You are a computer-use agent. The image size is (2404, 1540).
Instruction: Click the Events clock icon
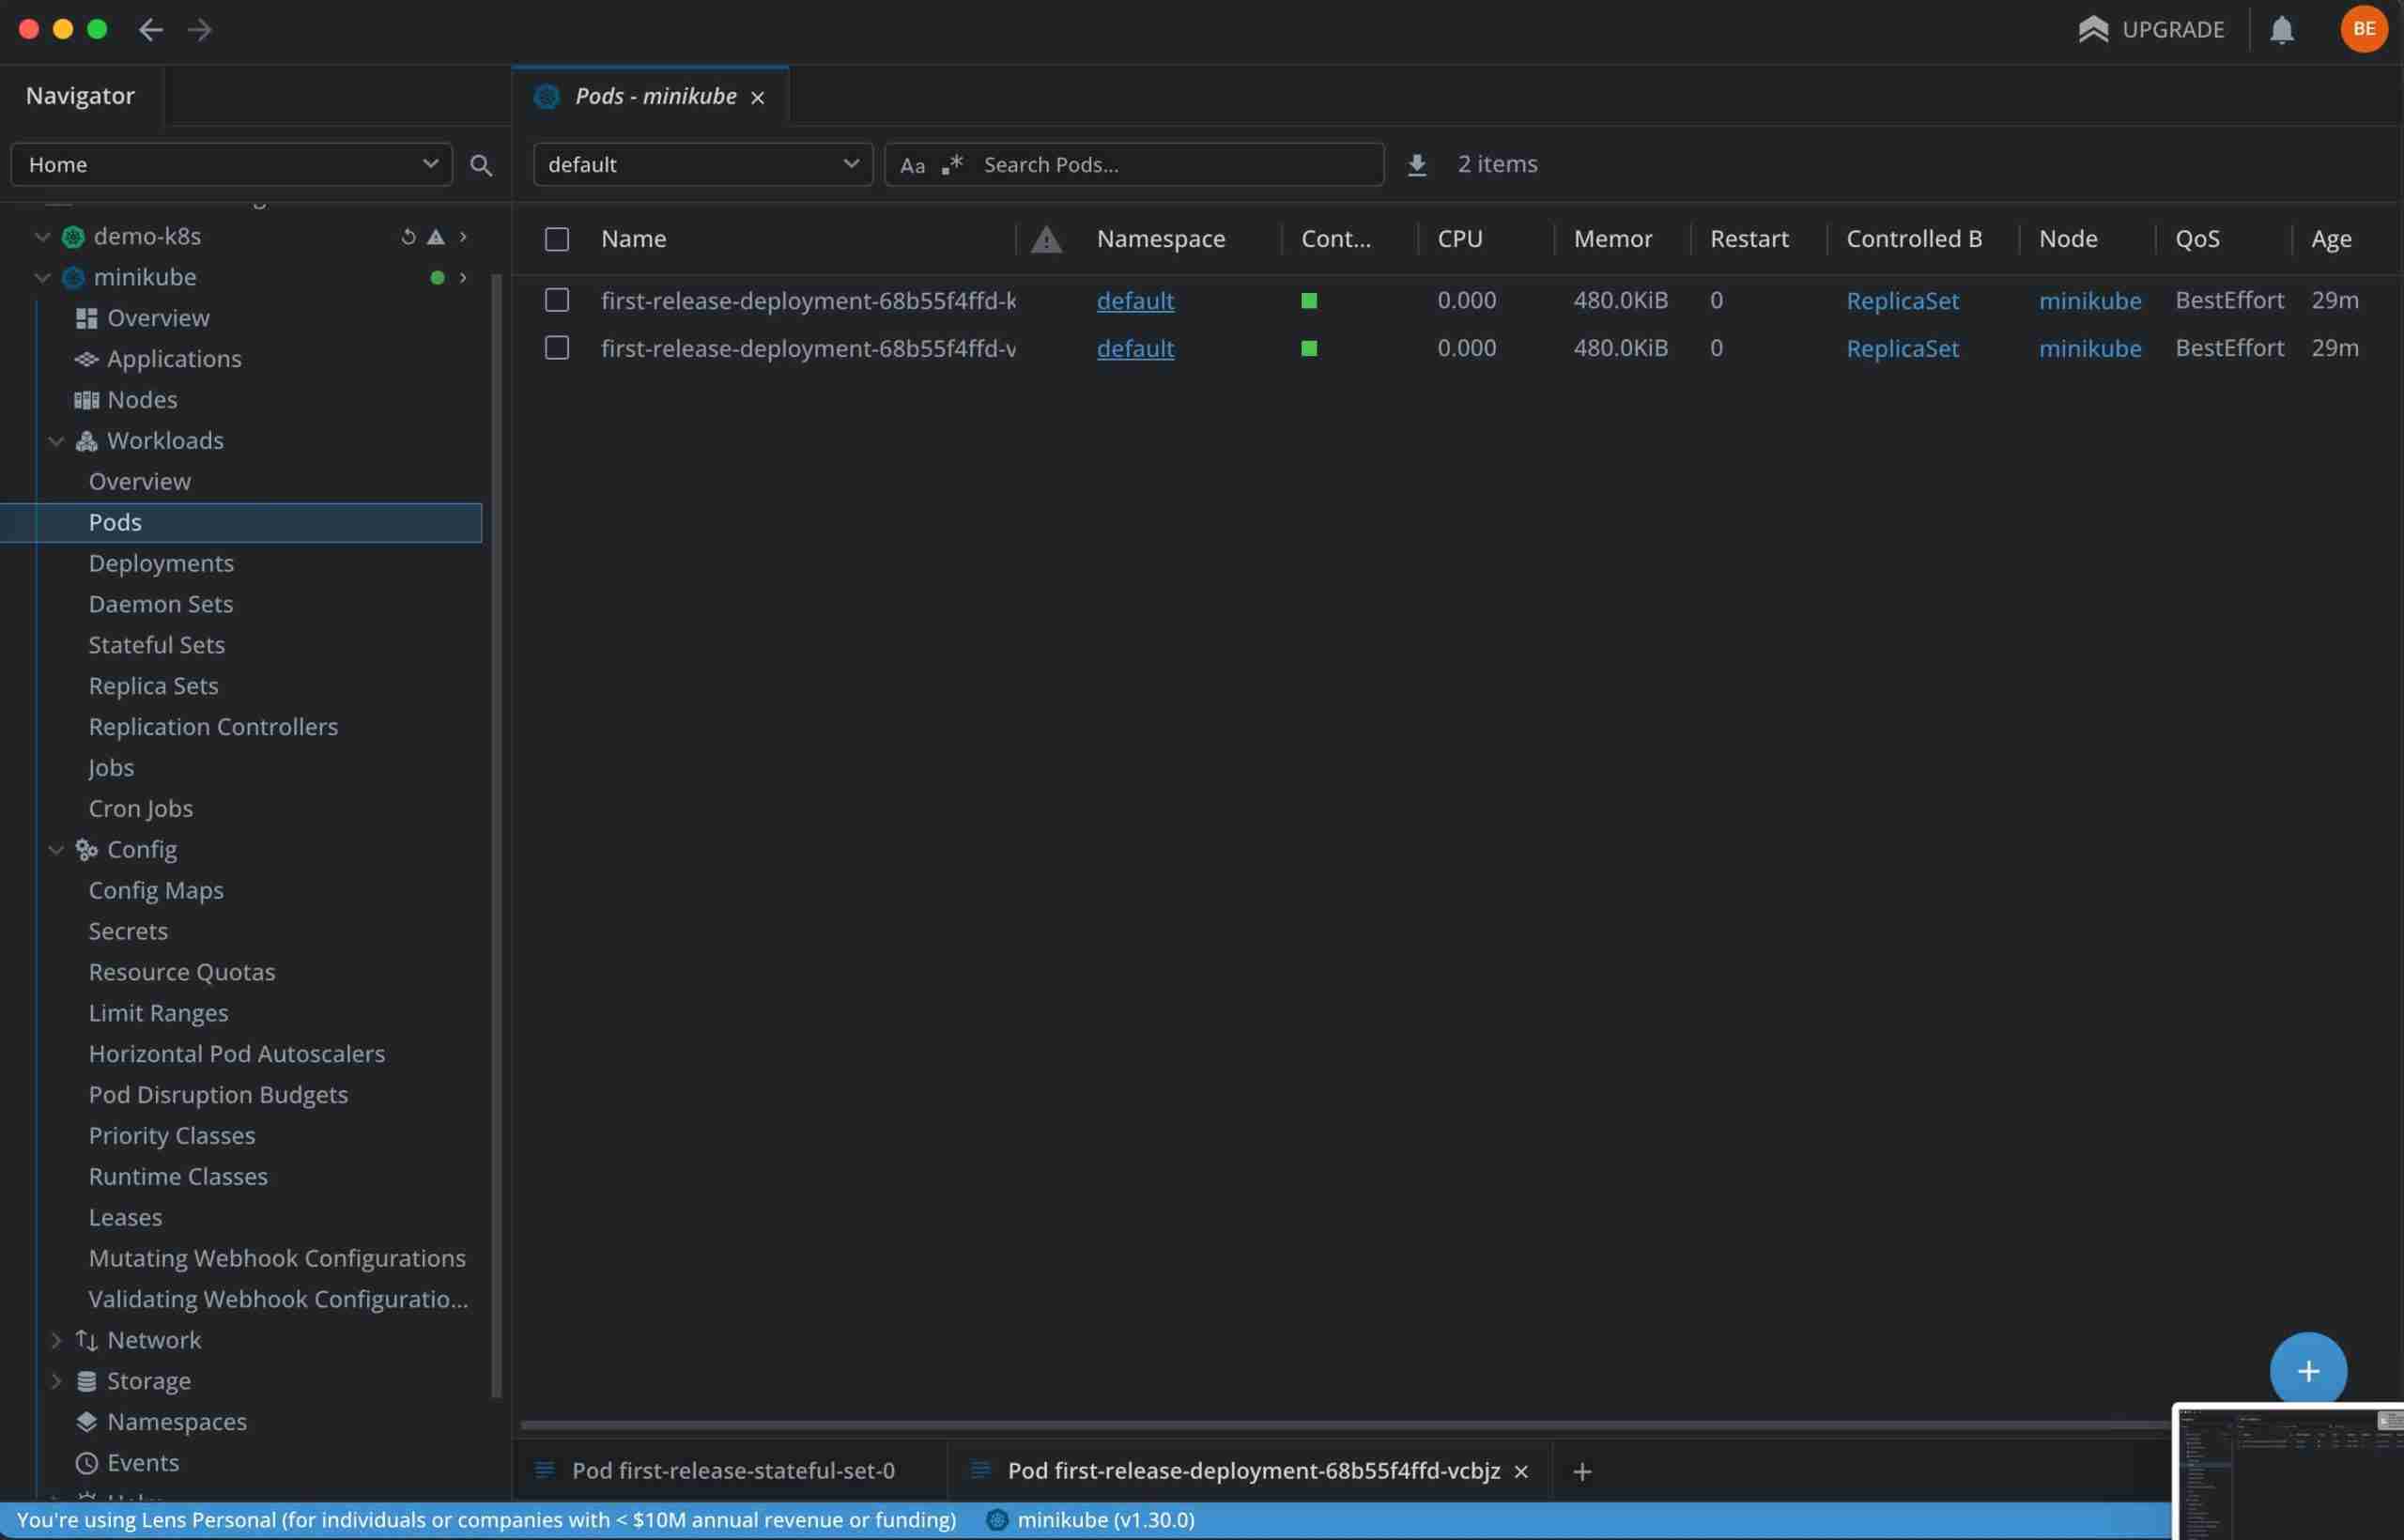[87, 1464]
